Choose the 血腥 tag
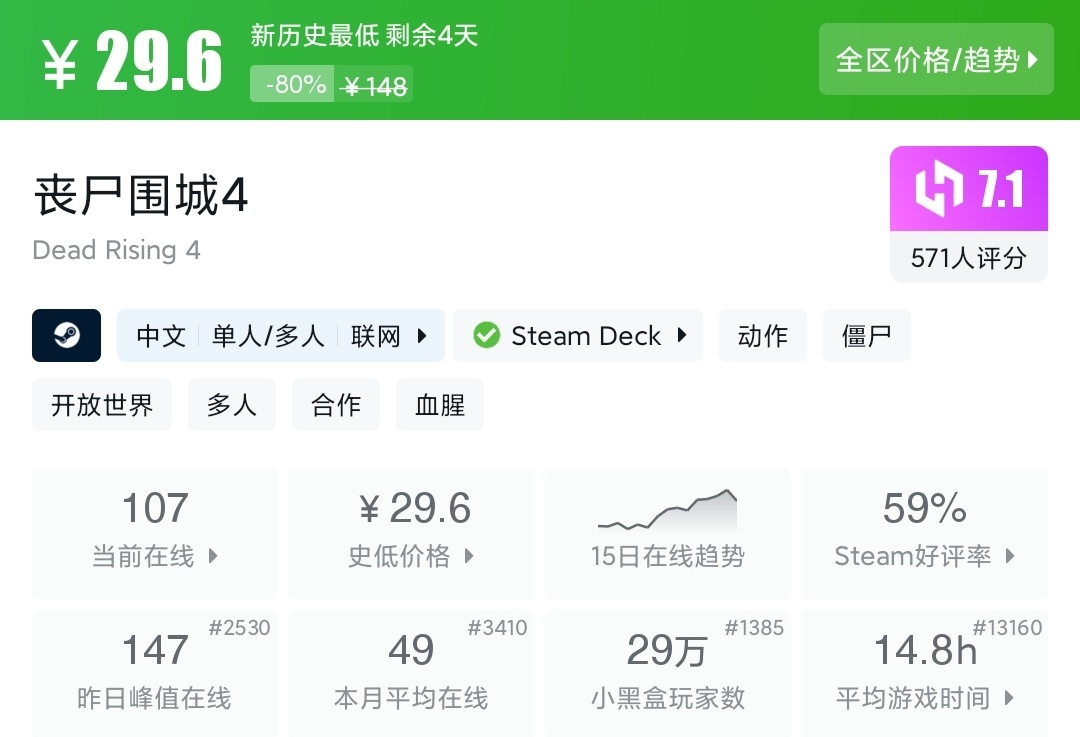Viewport: 1080px width, 737px height. tap(440, 405)
